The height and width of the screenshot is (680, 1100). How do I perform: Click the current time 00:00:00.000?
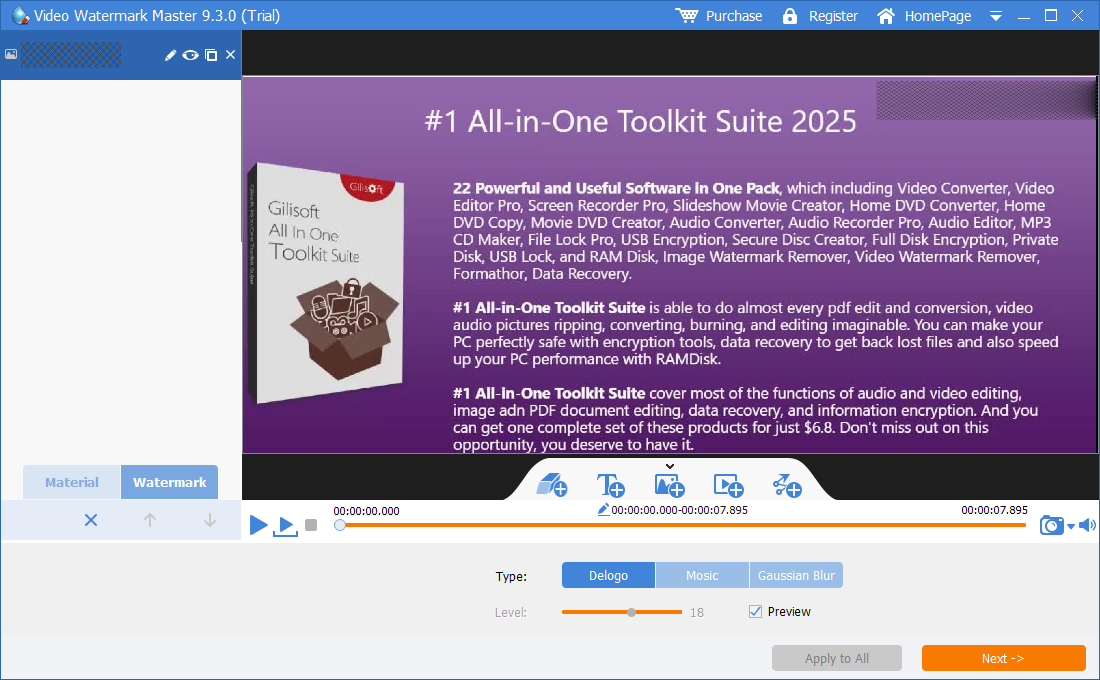(366, 511)
